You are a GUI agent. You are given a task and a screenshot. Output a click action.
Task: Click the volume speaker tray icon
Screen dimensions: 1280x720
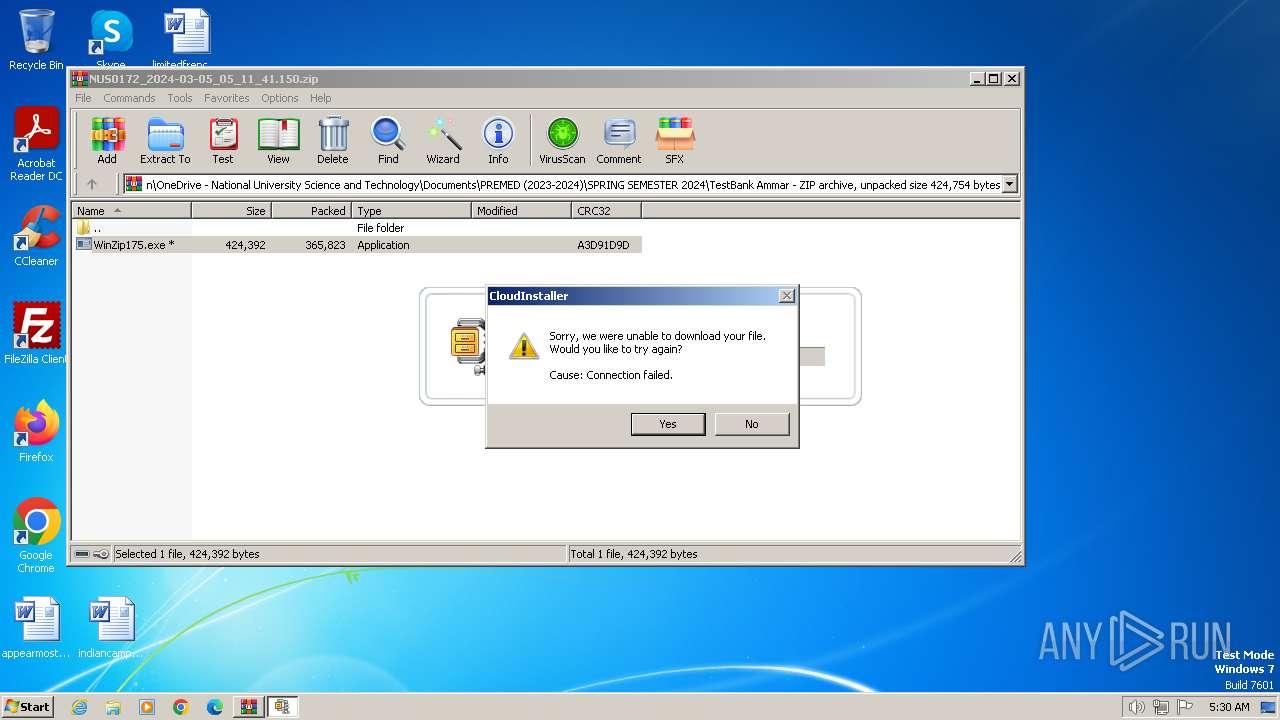[1136, 707]
